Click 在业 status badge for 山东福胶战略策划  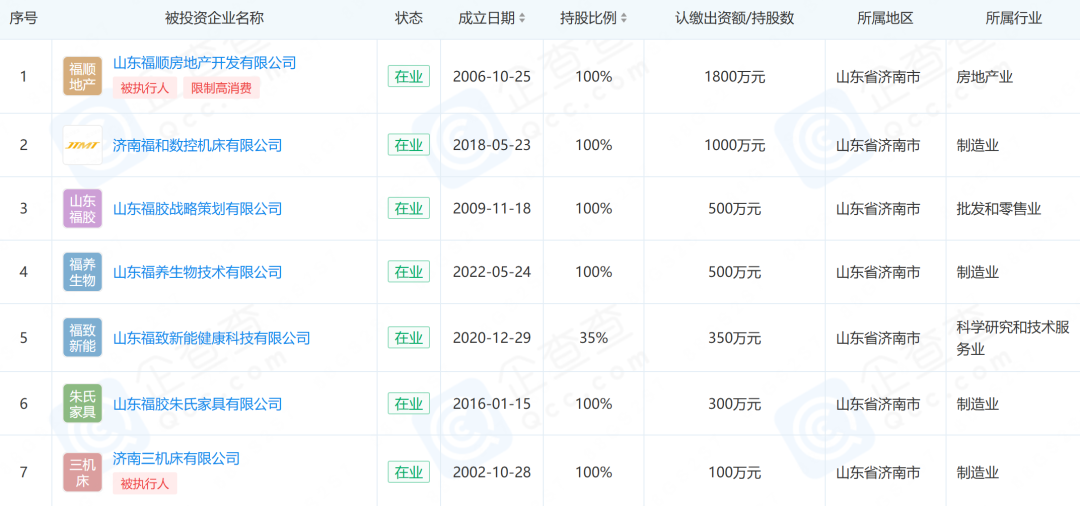(408, 209)
